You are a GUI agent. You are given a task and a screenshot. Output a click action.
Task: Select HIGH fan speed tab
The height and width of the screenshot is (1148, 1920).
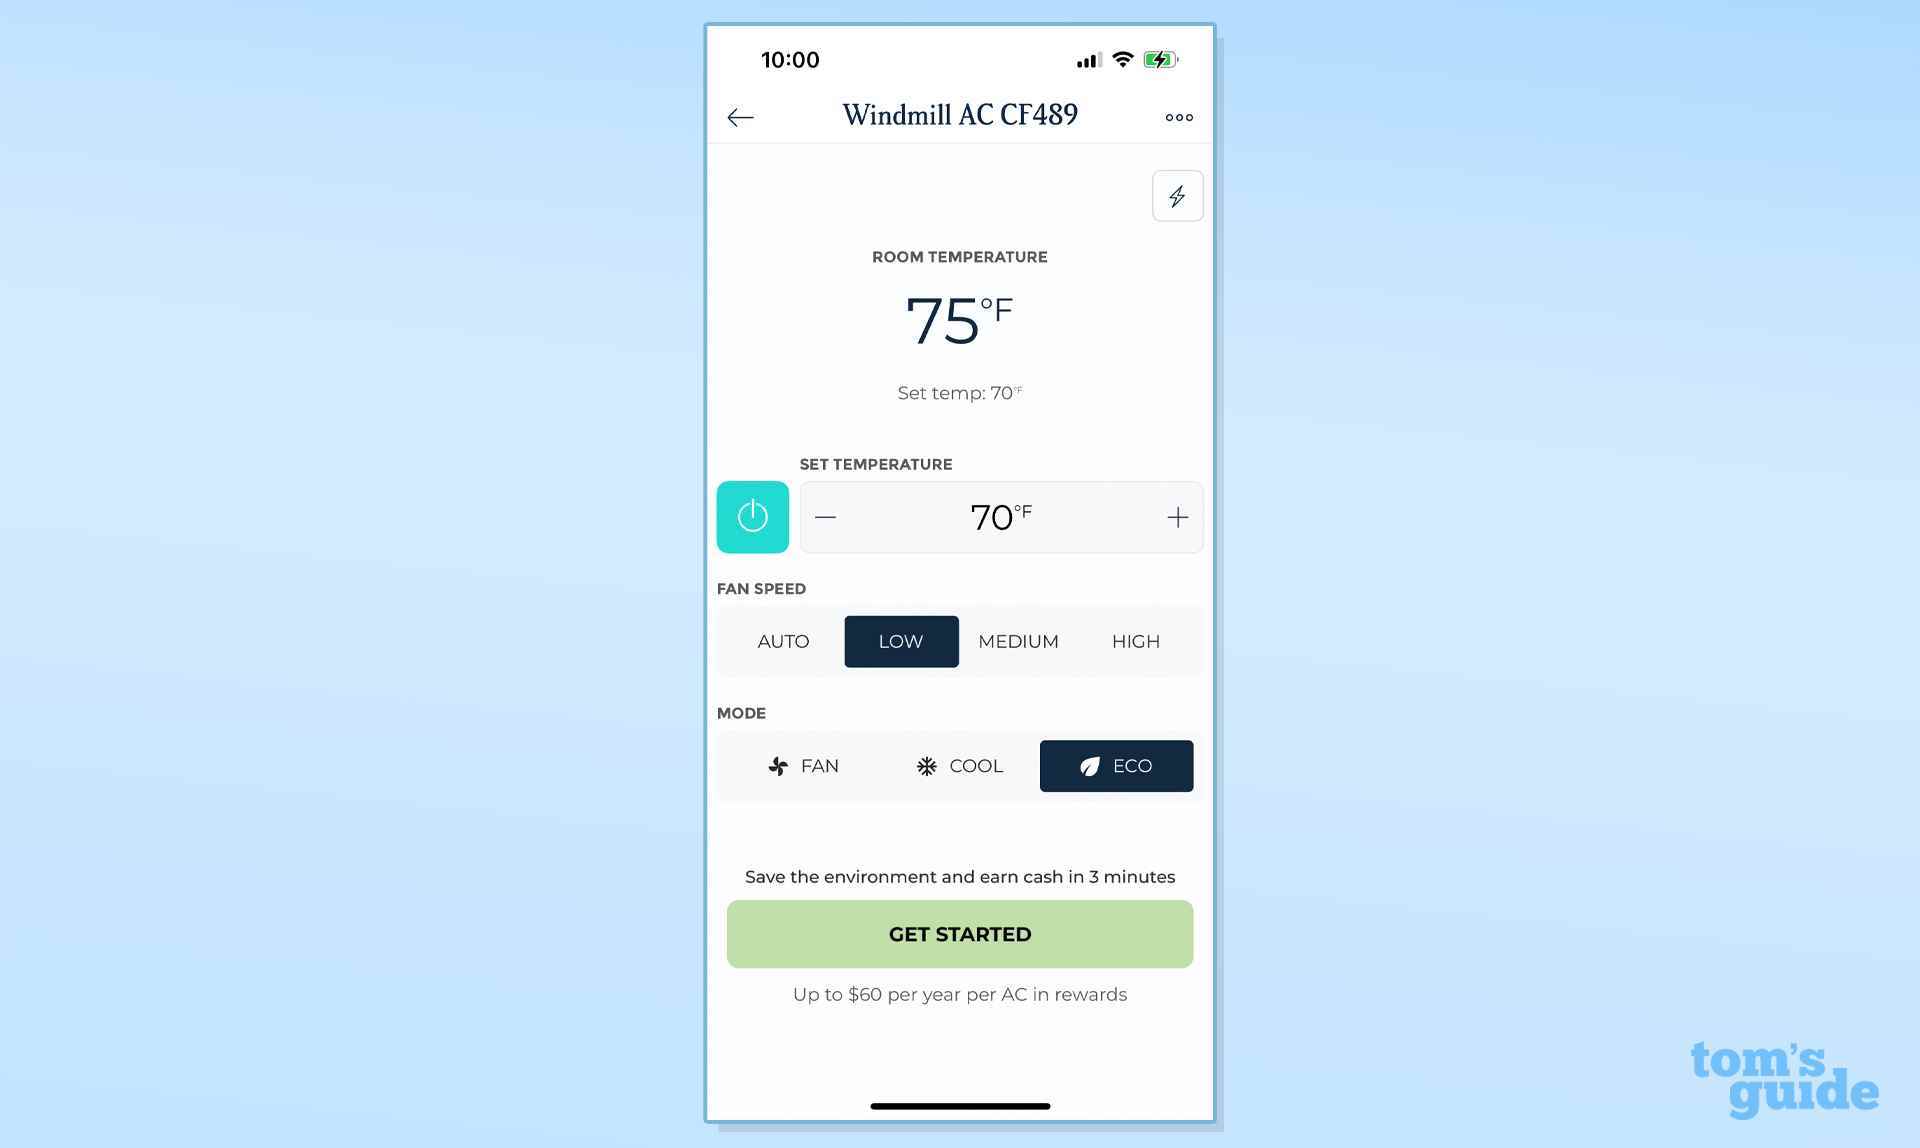tap(1136, 641)
